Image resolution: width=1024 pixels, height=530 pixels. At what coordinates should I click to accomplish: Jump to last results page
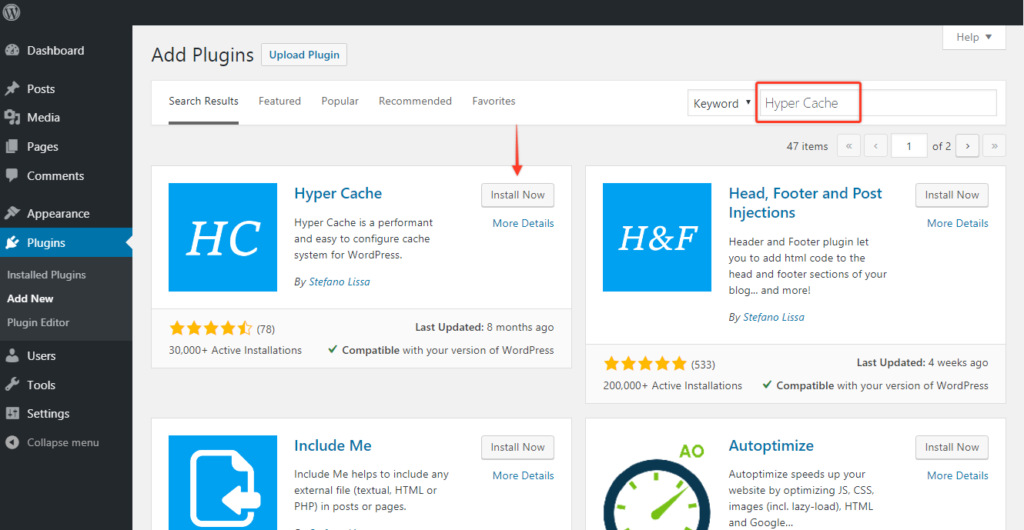tap(994, 146)
